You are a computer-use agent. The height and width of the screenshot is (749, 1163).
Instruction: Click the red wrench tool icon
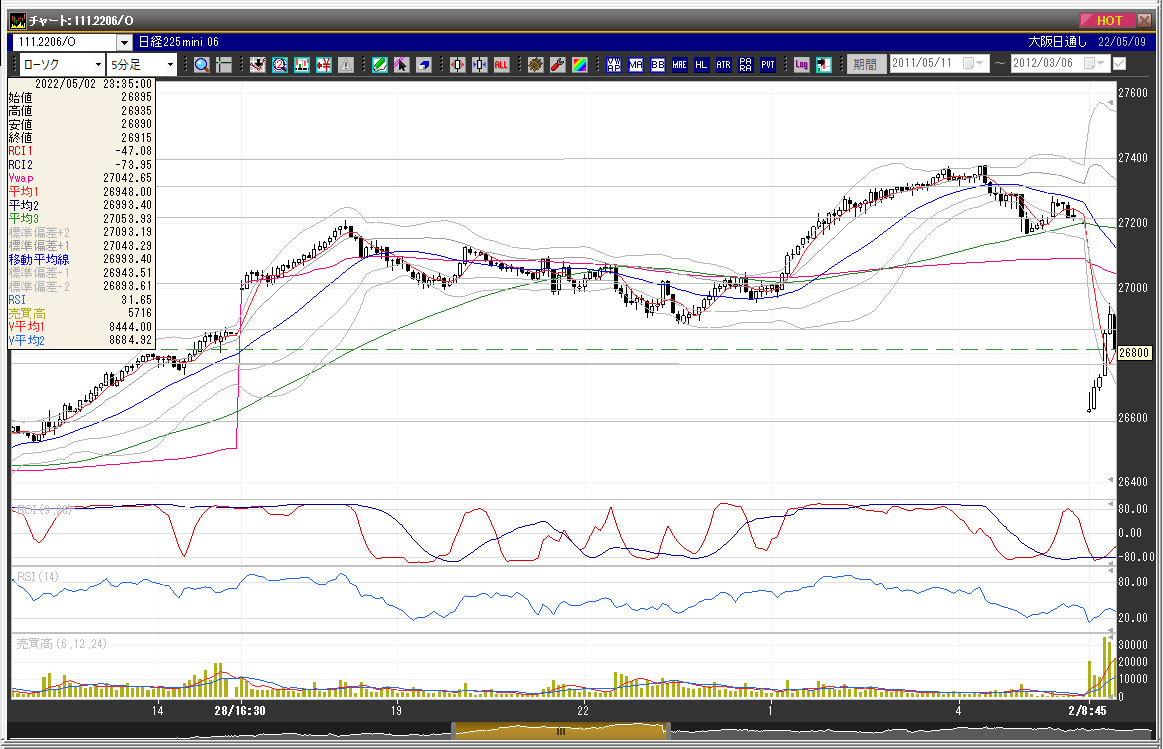(558, 65)
